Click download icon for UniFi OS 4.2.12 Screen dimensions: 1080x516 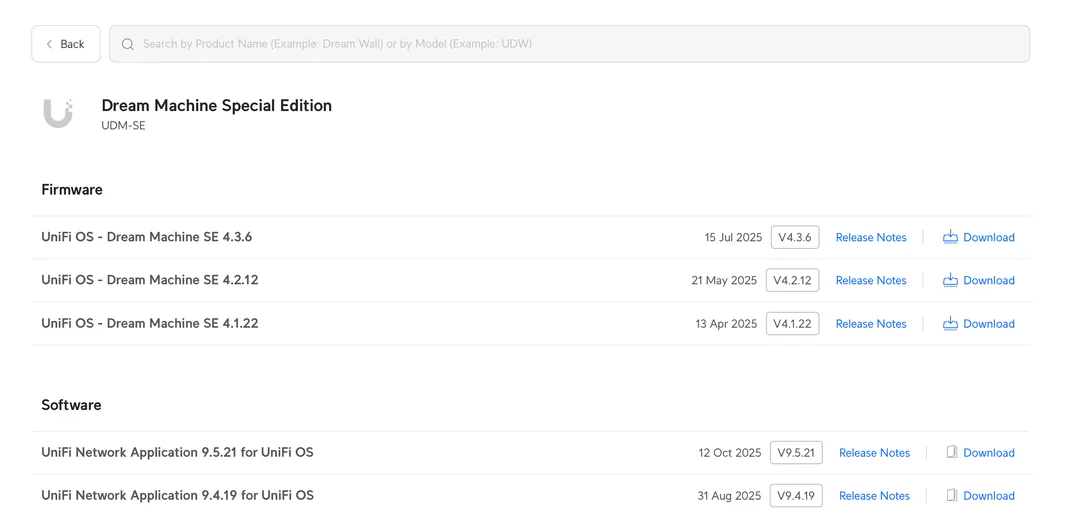click(x=950, y=280)
